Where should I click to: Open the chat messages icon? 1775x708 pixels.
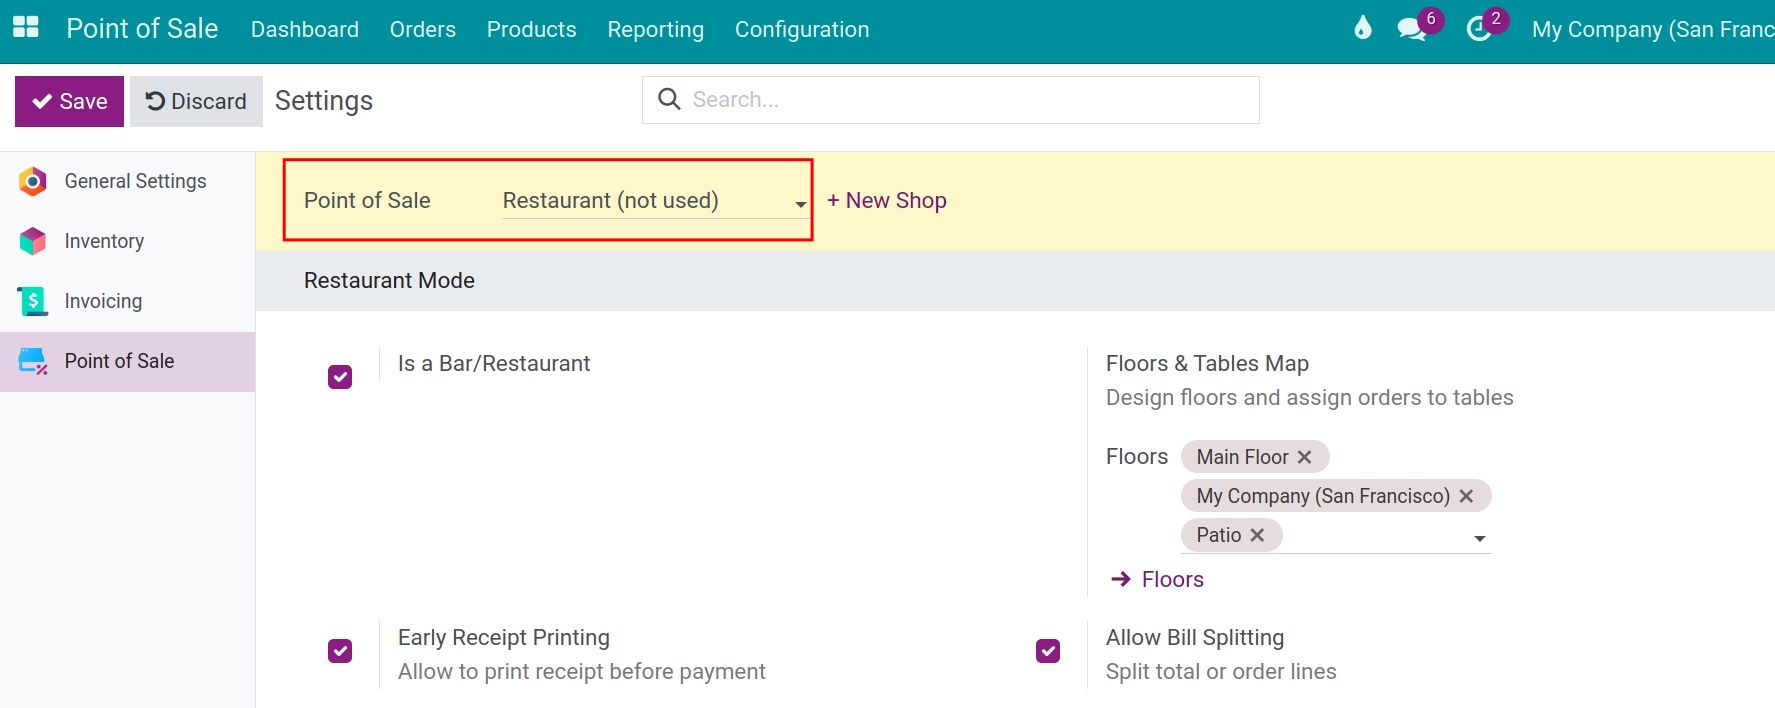pos(1412,29)
